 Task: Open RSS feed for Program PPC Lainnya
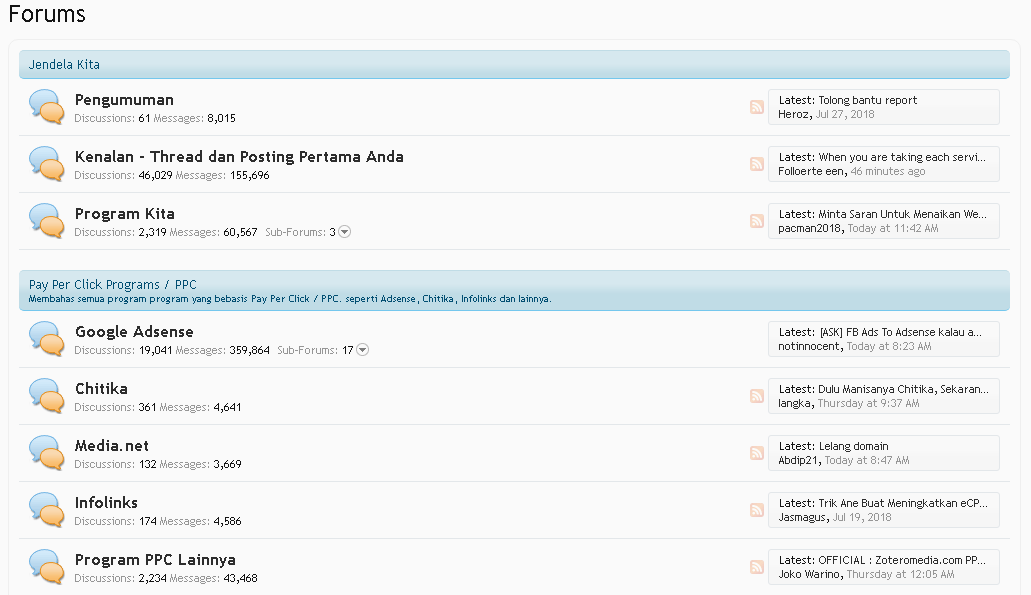click(x=757, y=567)
